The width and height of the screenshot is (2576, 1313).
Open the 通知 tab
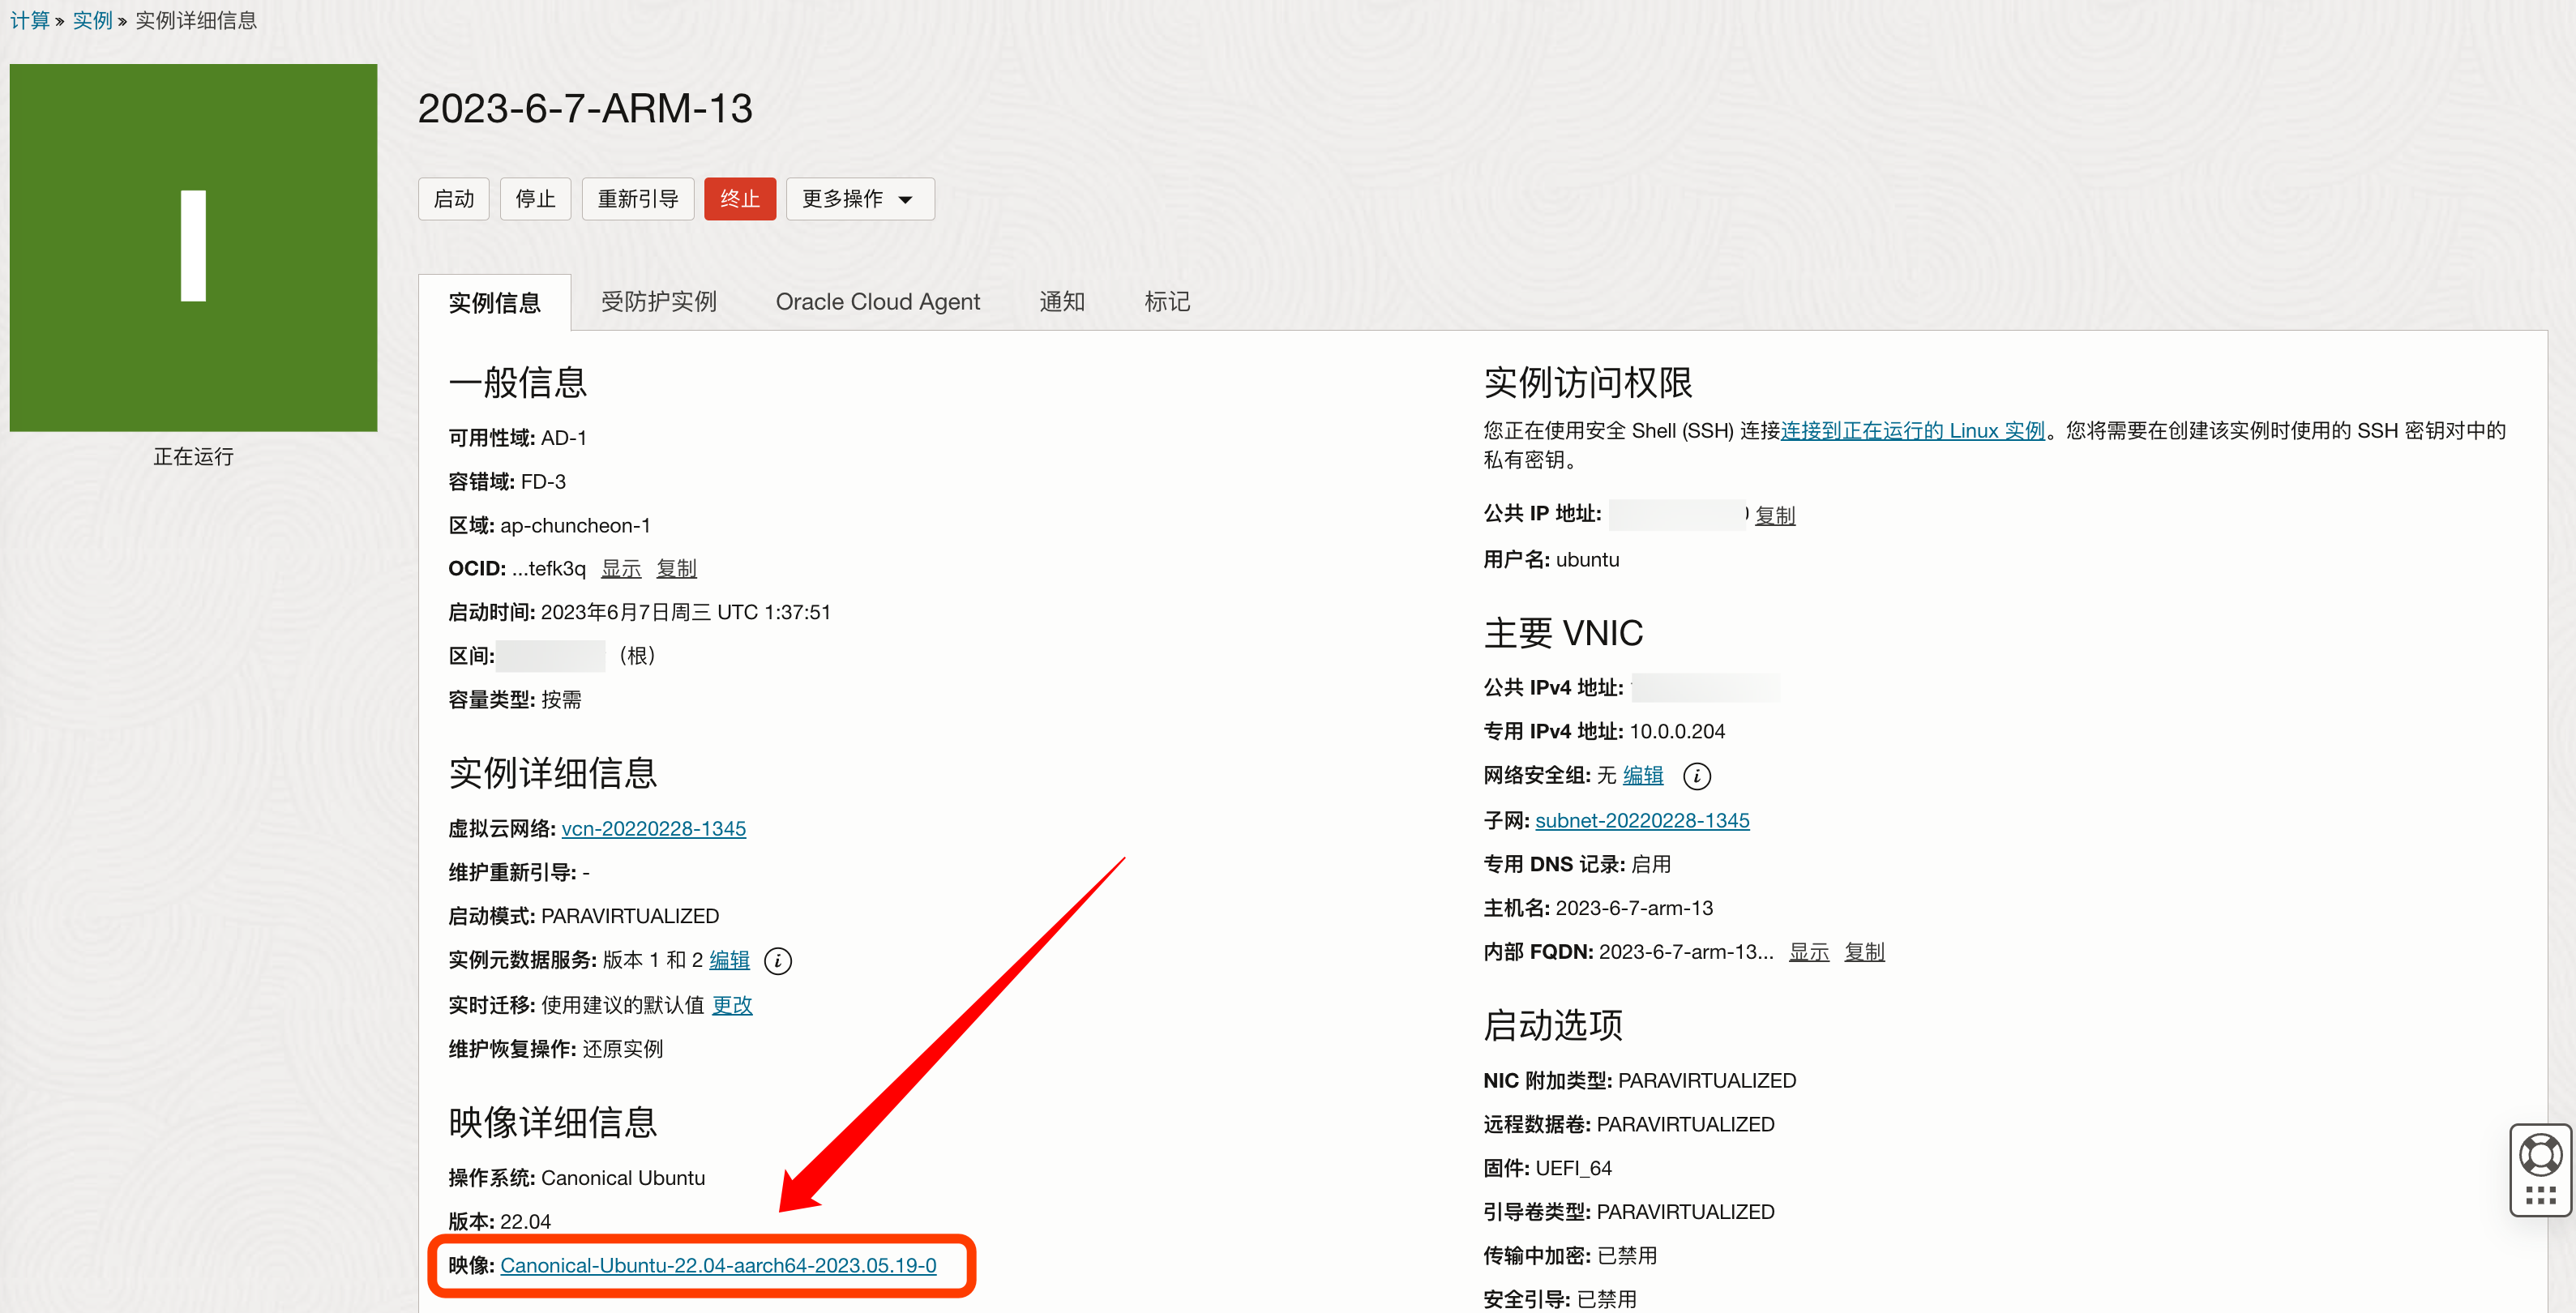coord(1061,302)
